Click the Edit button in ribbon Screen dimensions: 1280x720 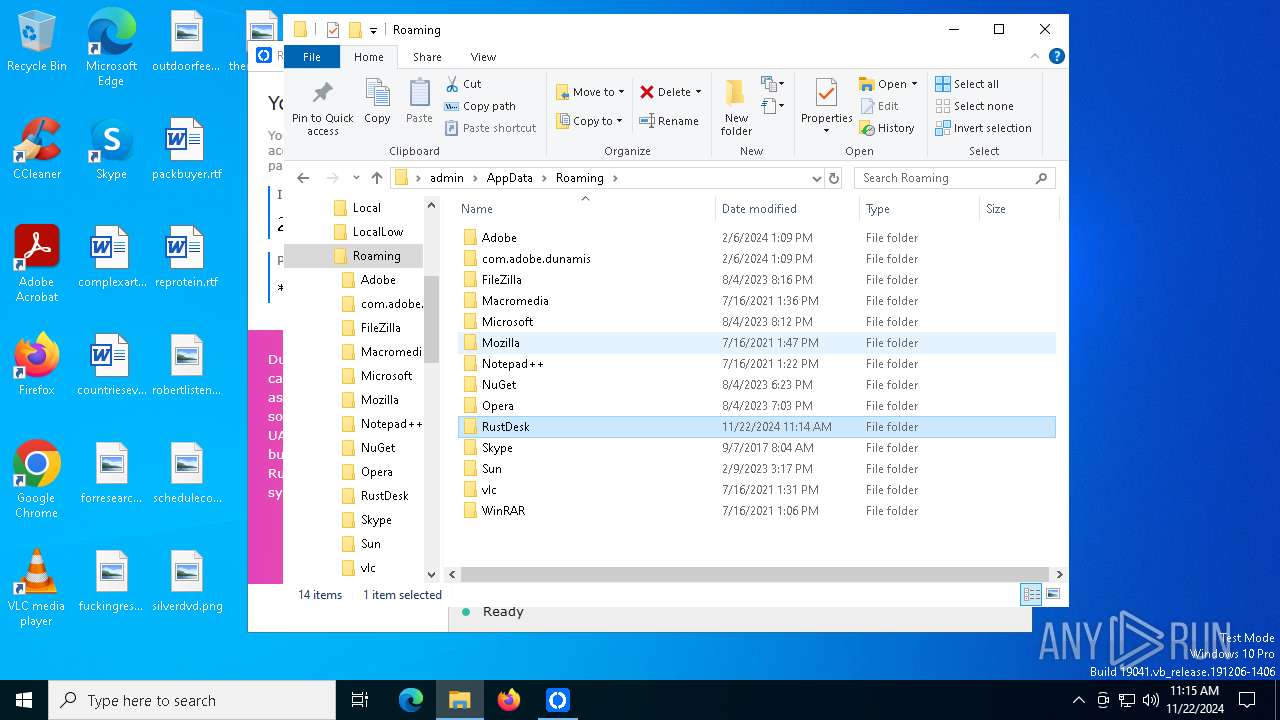tap(879, 106)
